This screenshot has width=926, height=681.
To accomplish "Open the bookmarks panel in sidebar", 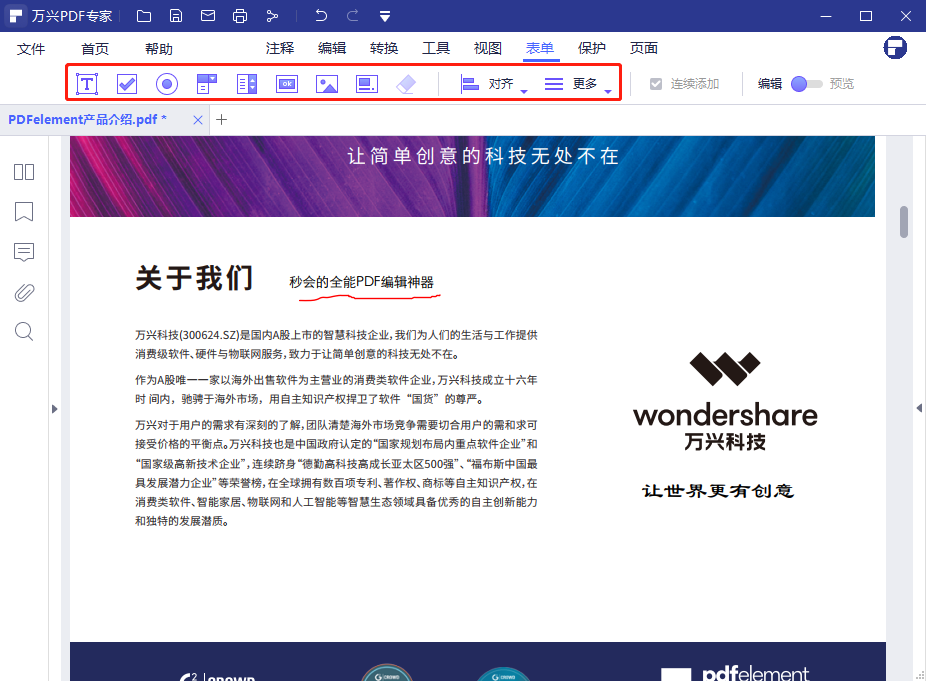I will point(24,212).
